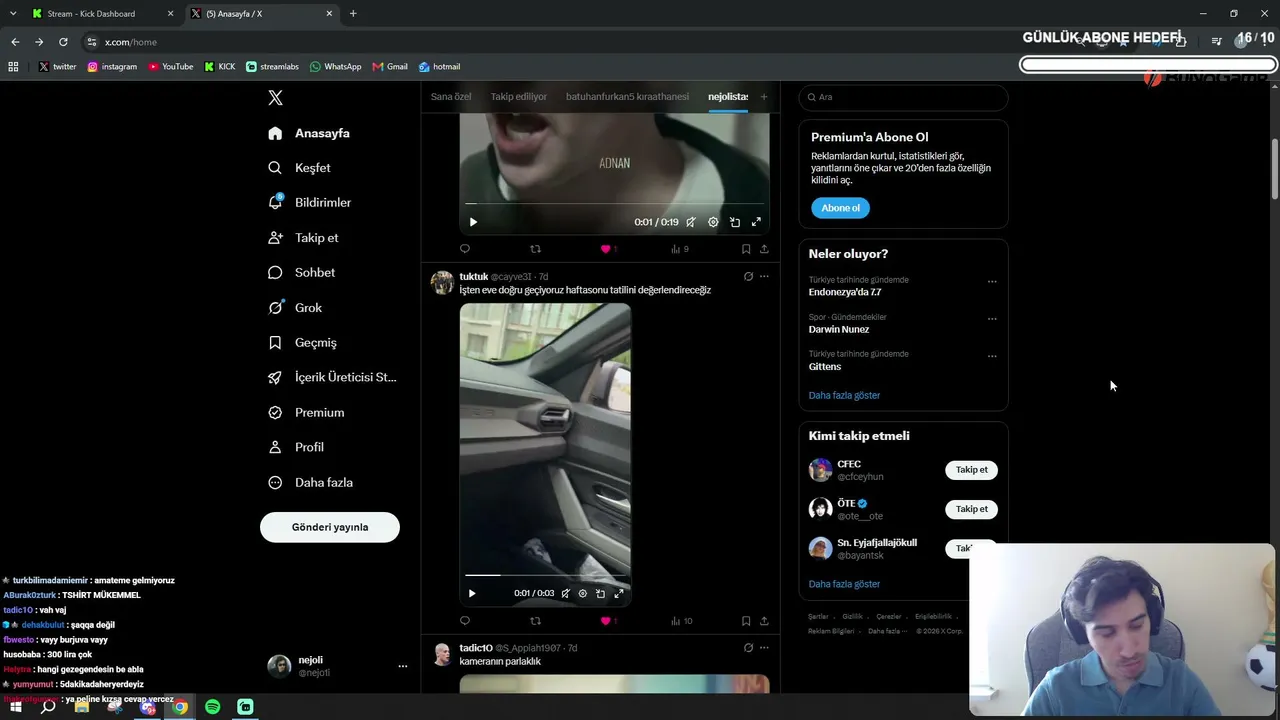
Task: Open Sohbet chat page
Action: click(301, 273)
